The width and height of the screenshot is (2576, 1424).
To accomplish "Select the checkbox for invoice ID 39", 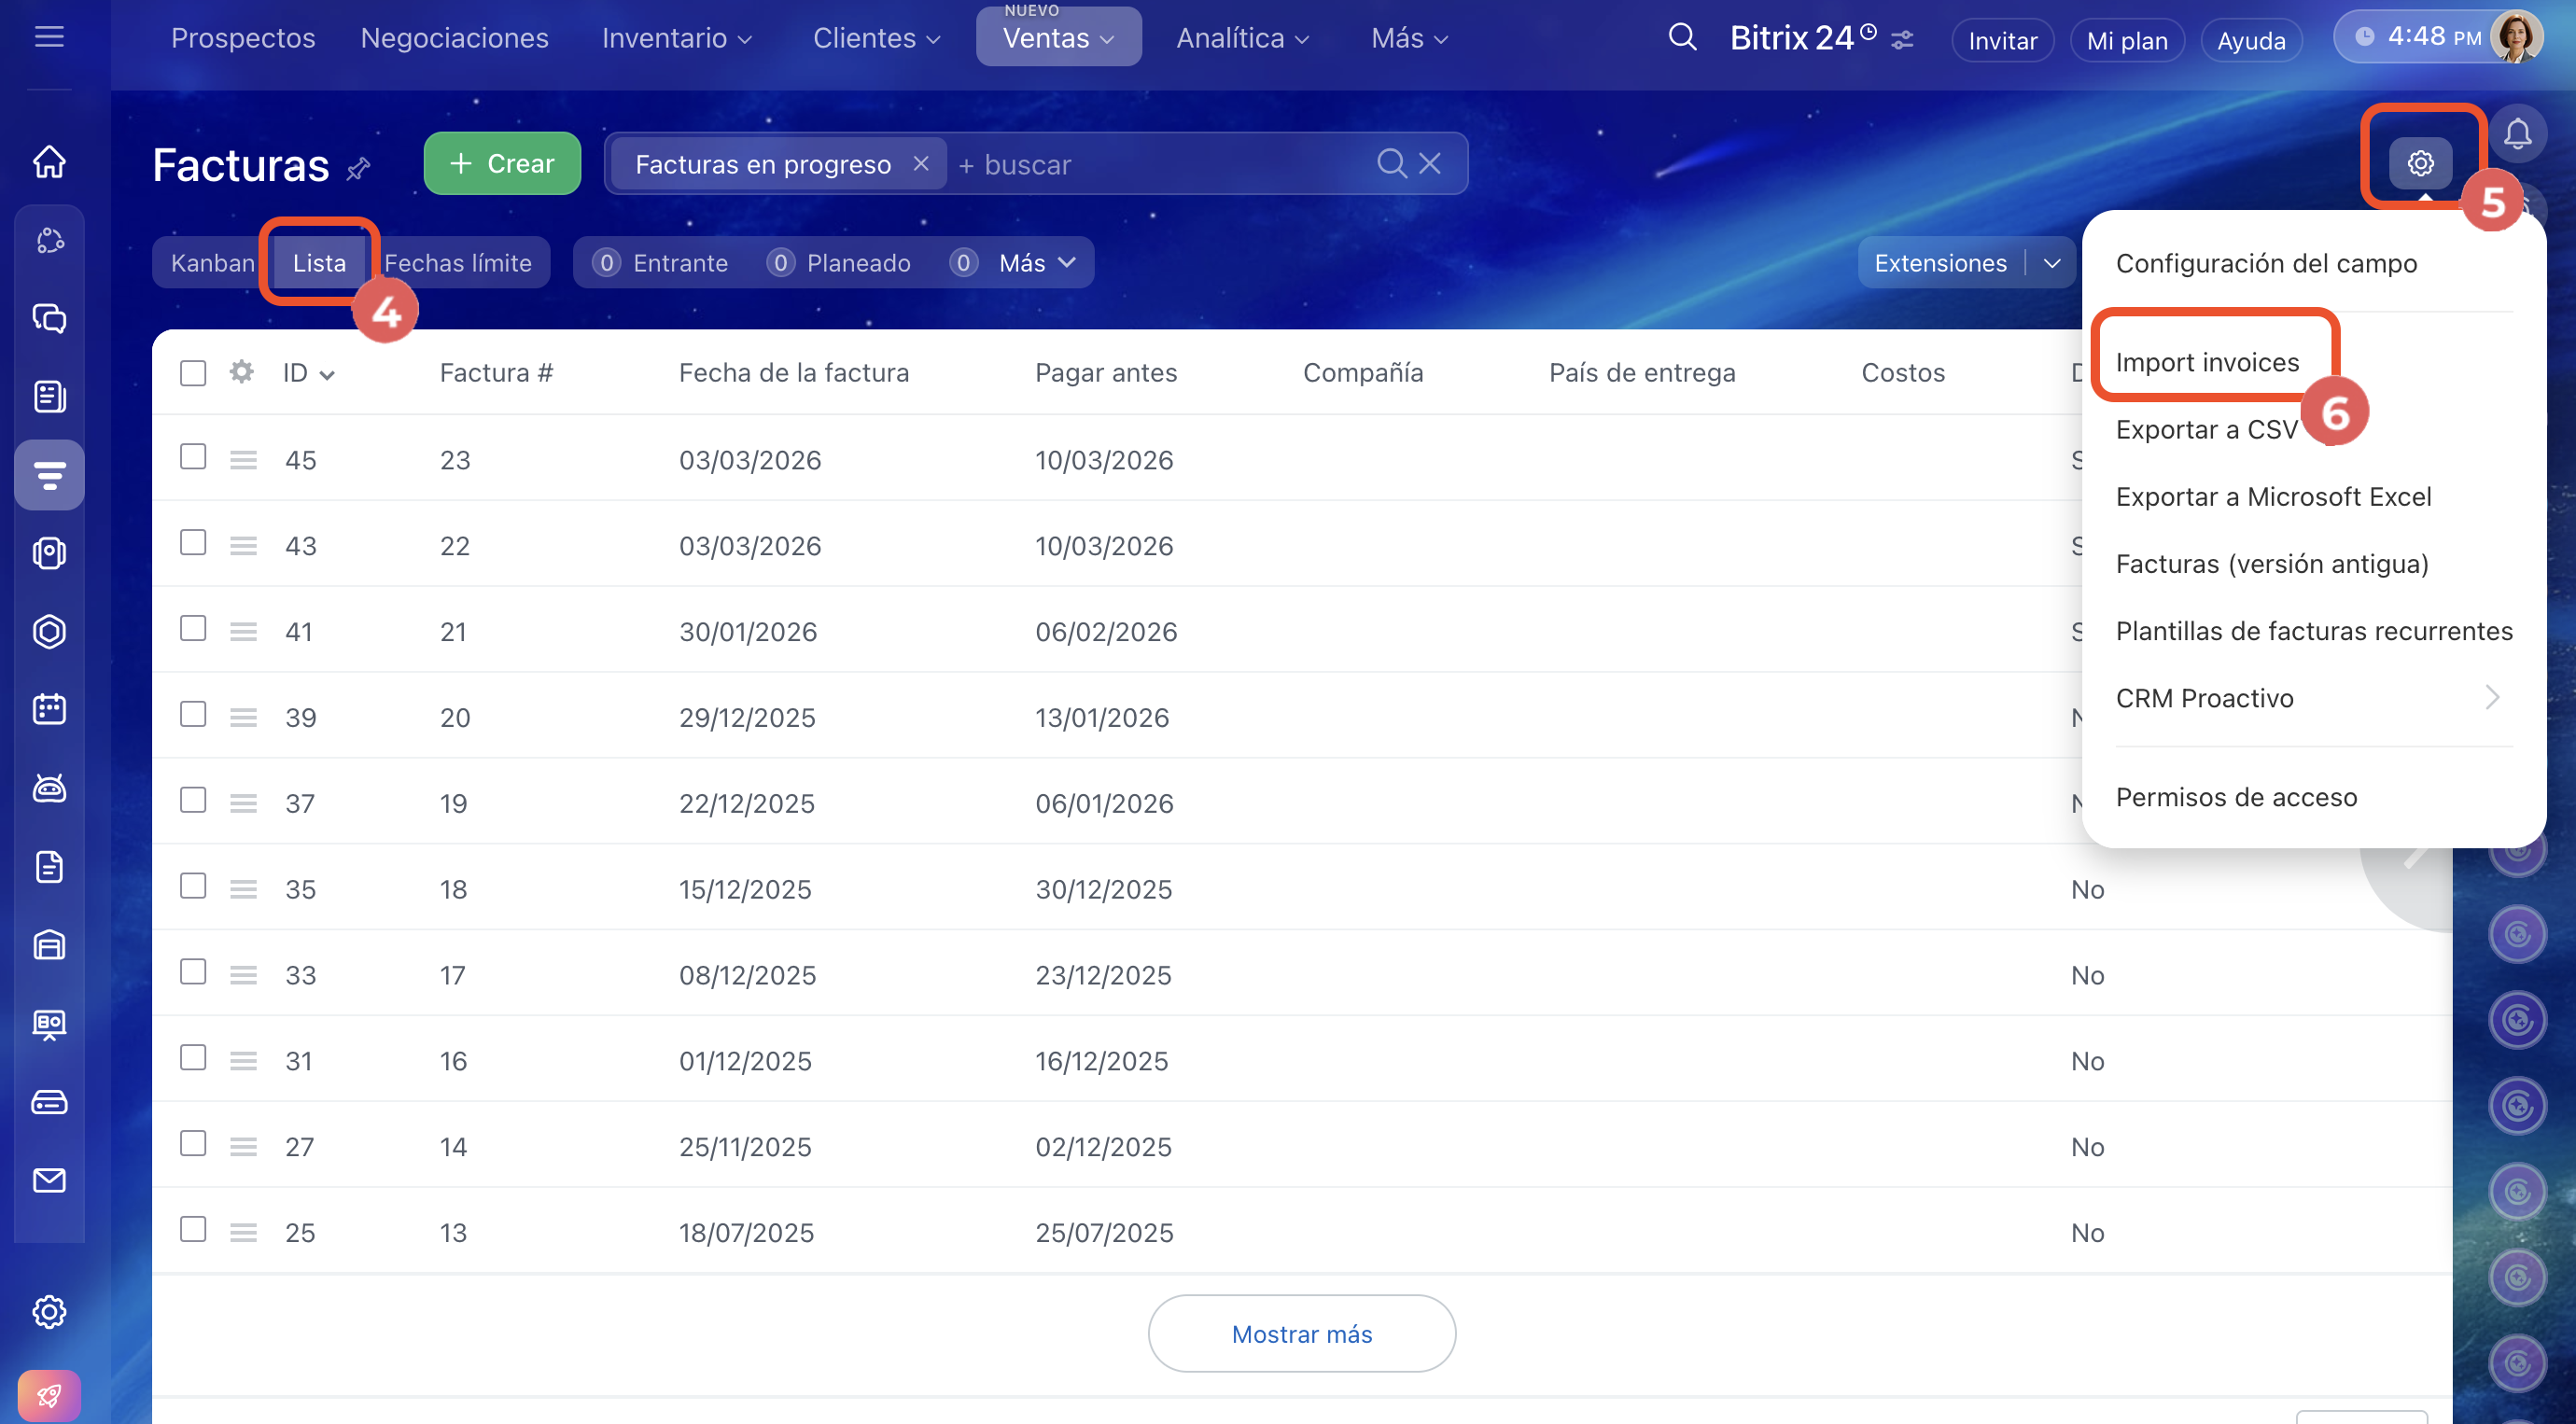I will pyautogui.click(x=193, y=714).
